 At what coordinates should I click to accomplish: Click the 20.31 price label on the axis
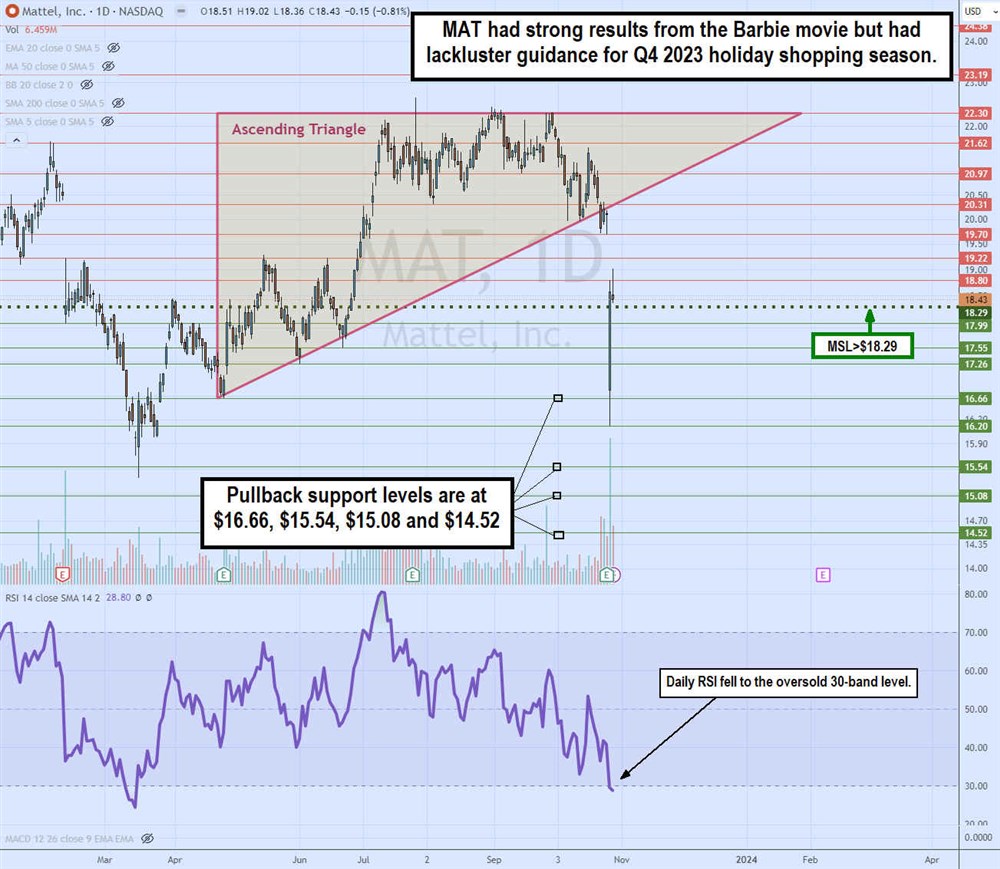pos(976,205)
